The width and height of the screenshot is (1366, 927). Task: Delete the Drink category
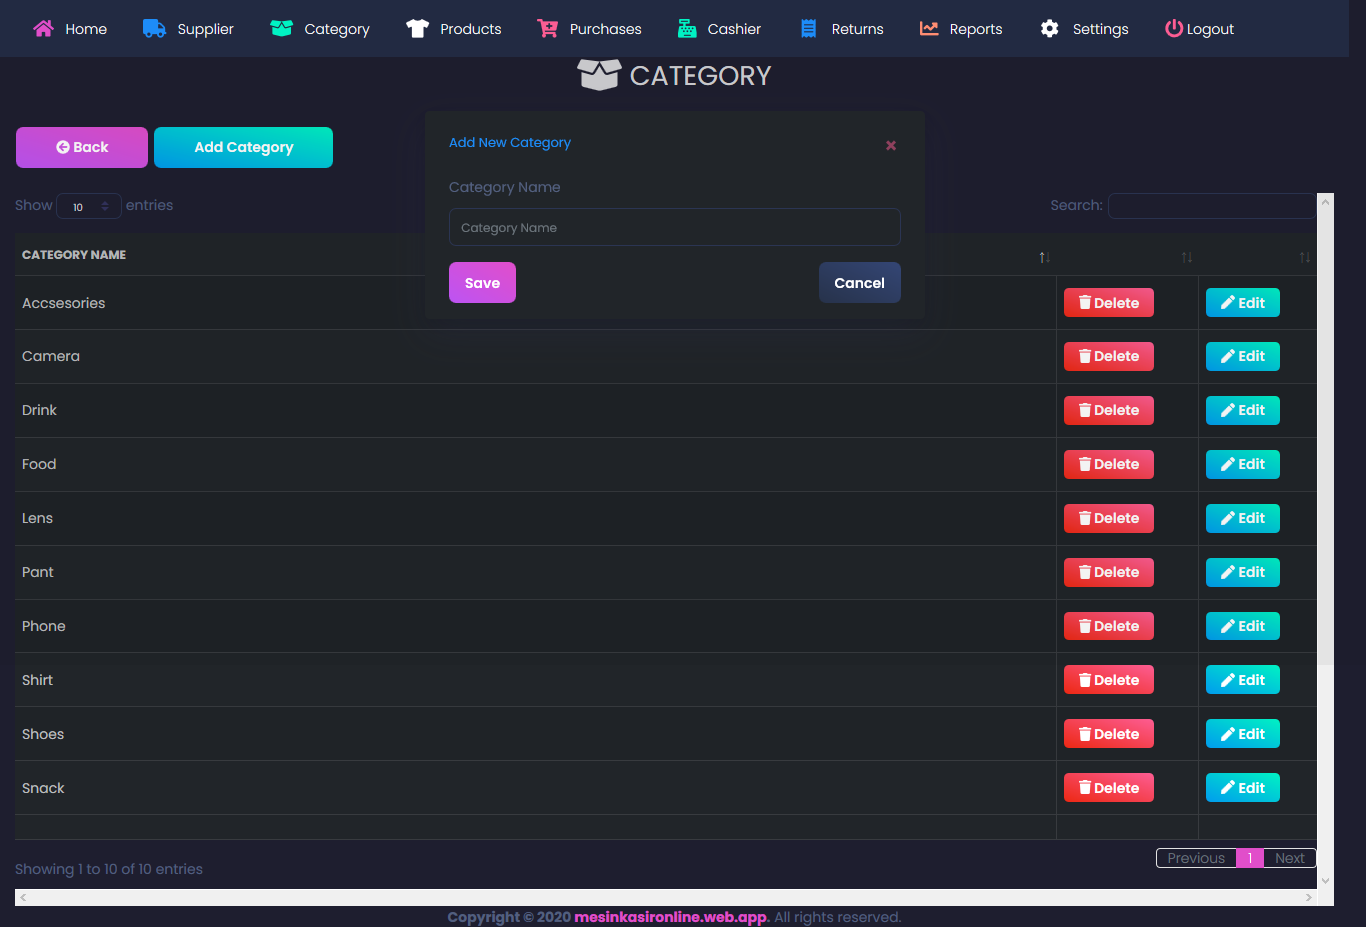point(1109,410)
